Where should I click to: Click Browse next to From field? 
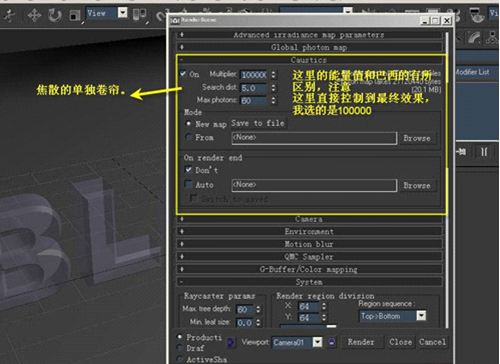click(417, 138)
